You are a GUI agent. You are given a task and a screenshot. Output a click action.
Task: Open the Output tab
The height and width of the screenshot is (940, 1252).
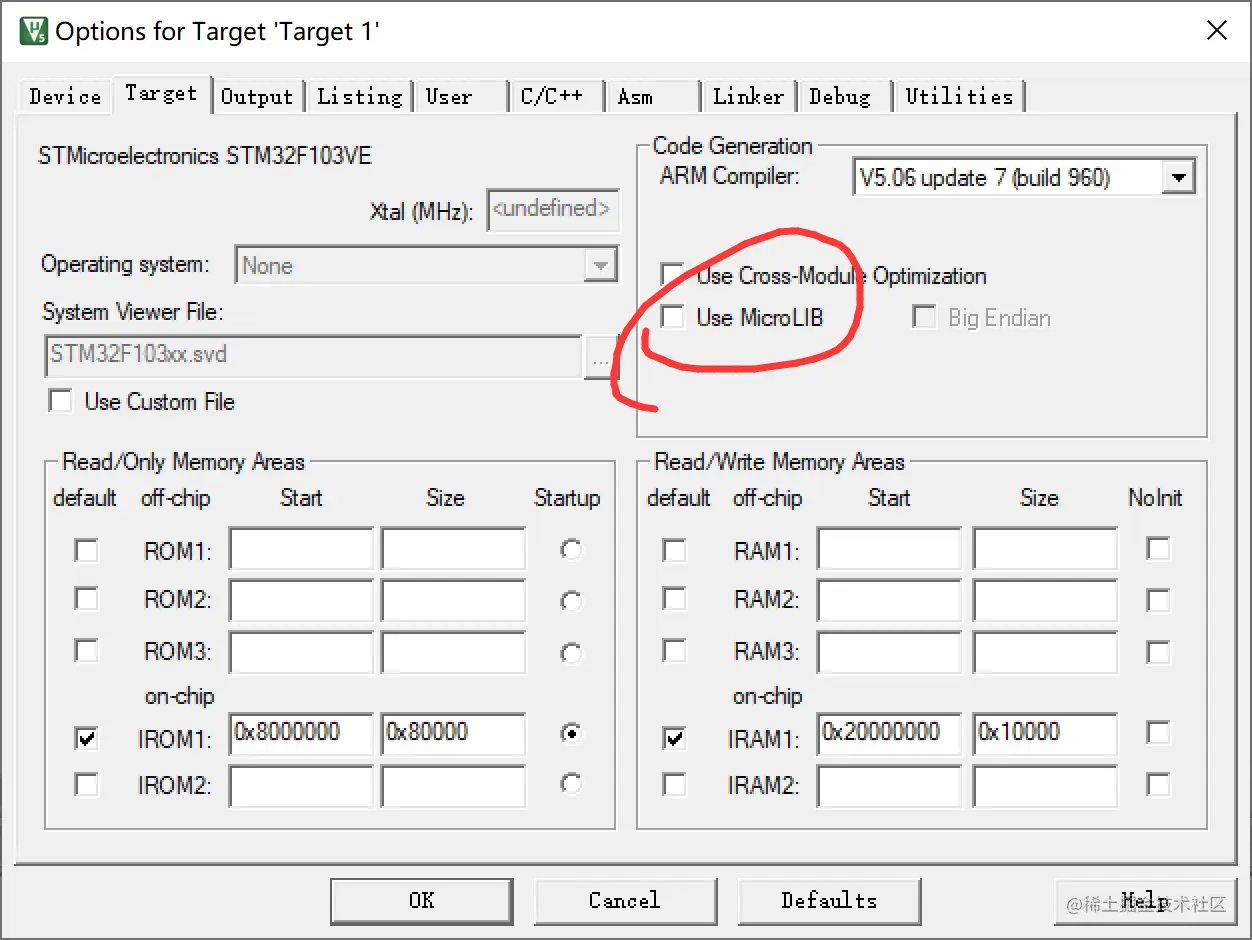coord(257,96)
